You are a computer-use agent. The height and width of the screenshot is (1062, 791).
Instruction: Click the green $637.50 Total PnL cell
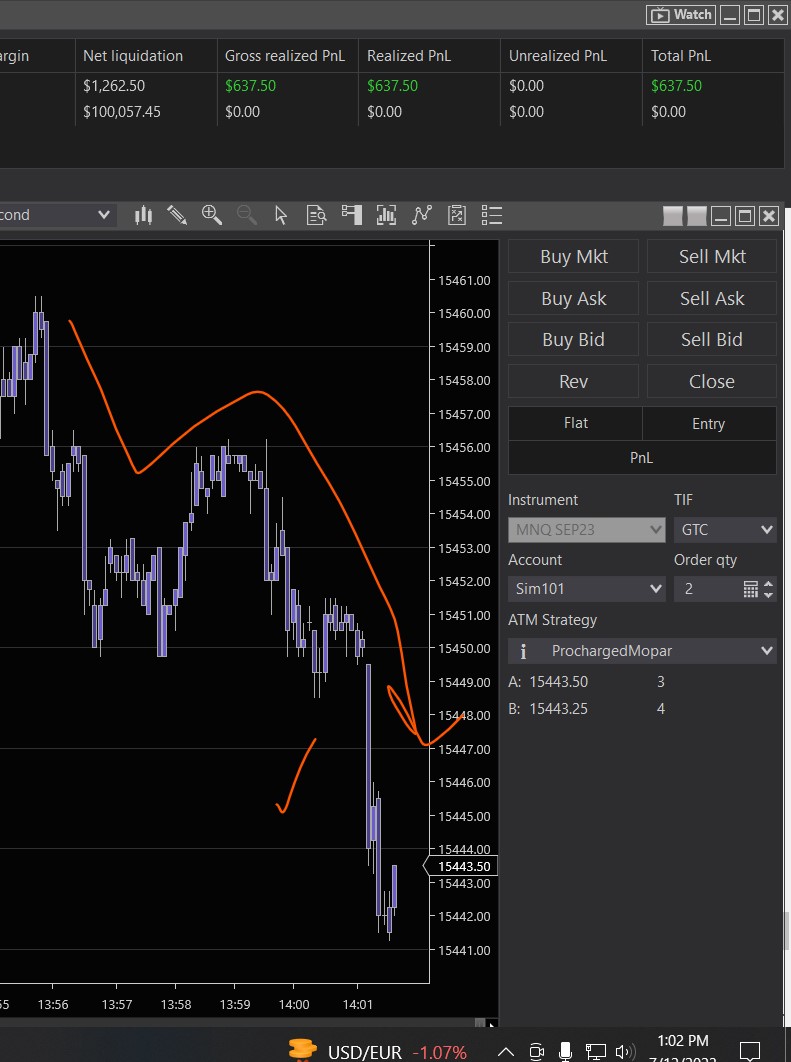click(676, 86)
